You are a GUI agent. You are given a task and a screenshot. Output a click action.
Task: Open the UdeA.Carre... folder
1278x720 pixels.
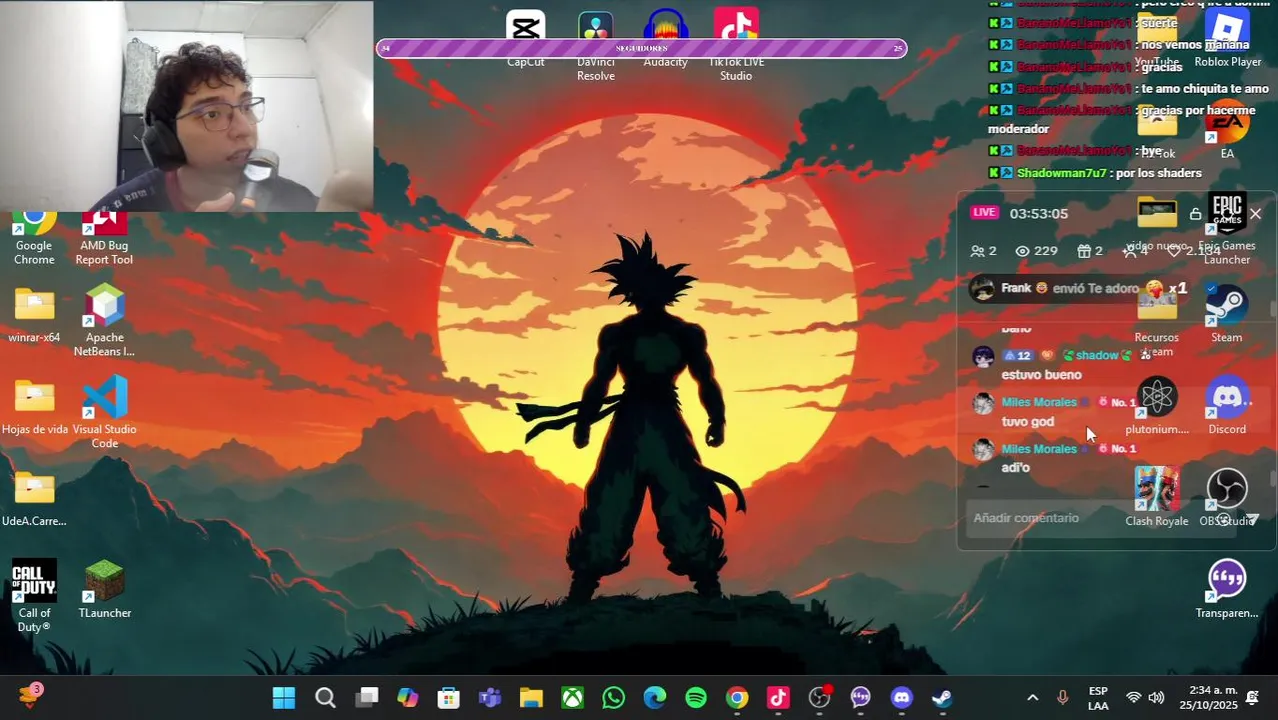[x=34, y=499]
